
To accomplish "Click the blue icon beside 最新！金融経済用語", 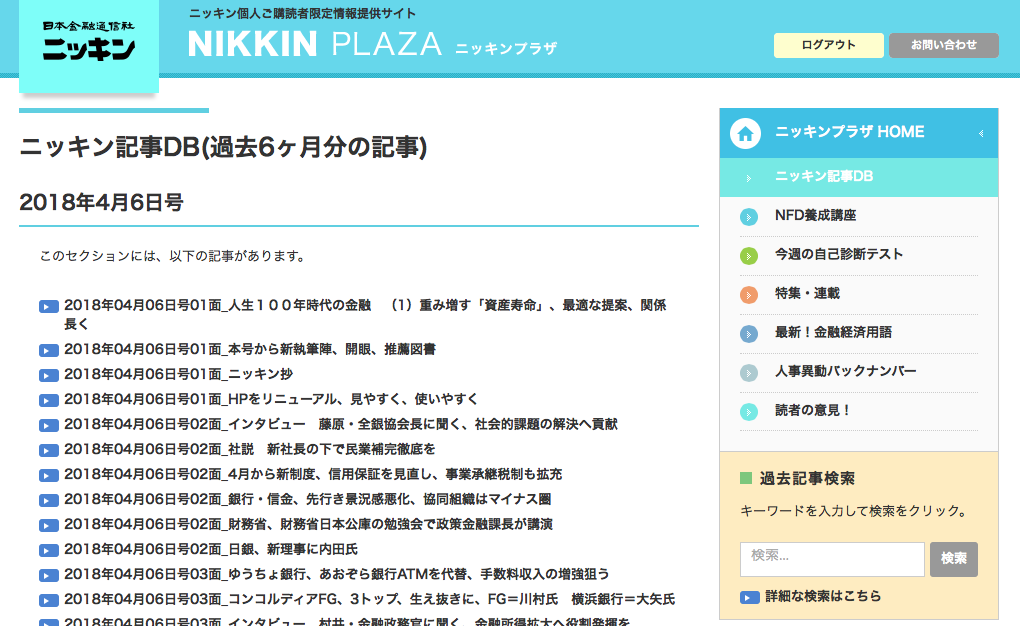I will pos(749,334).
